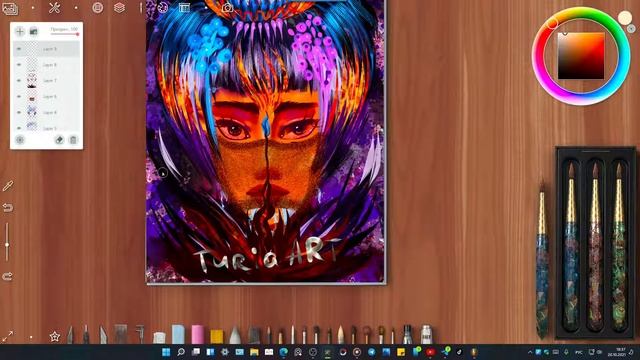Open the reference grid icon above canvas
This screenshot has width=640, height=360.
pos(184,7)
